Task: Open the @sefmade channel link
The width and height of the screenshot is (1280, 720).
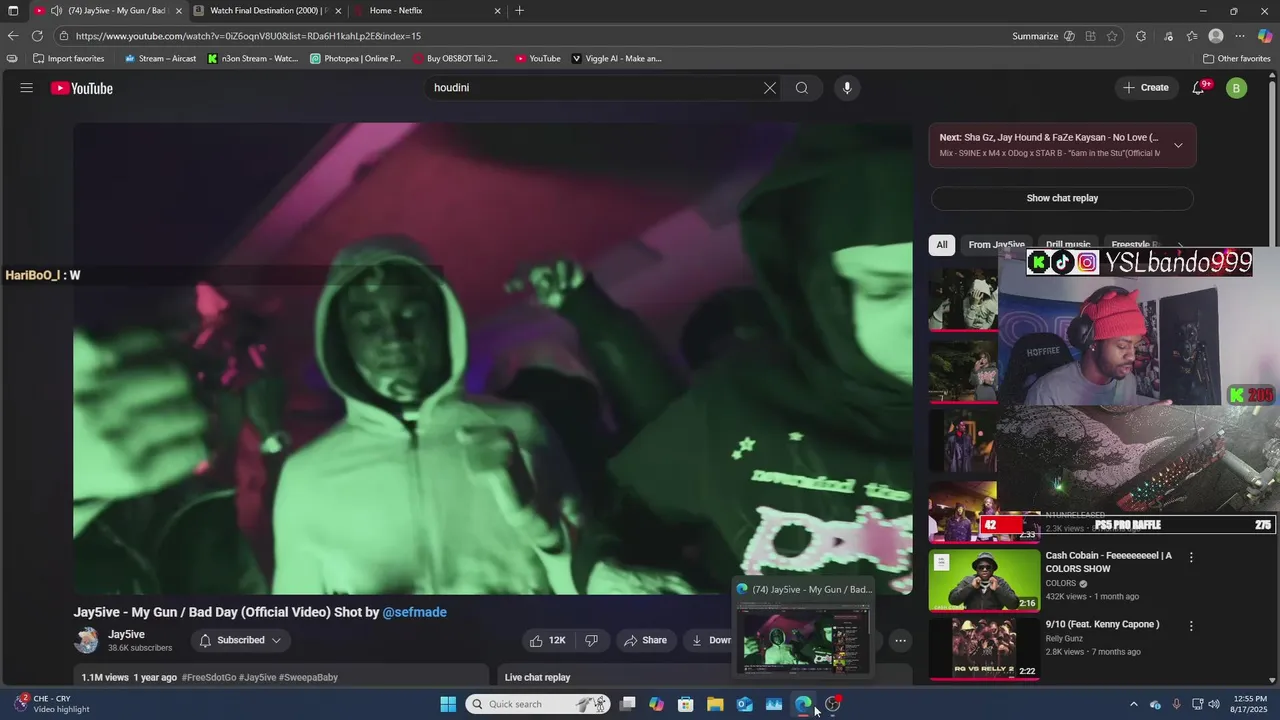Action: 415,612
